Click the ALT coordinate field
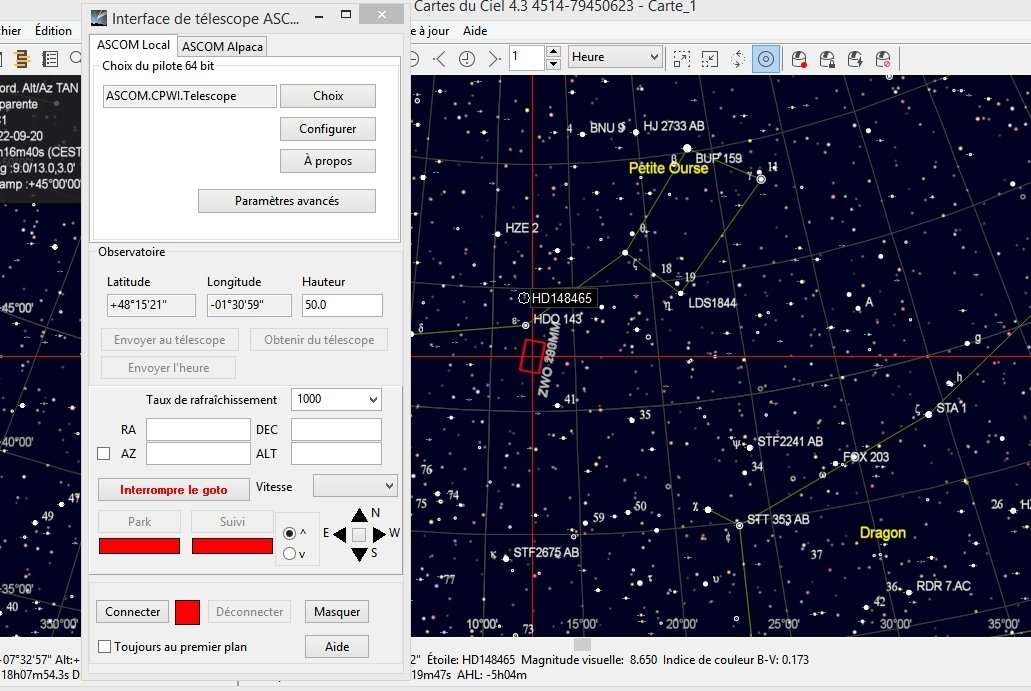This screenshot has width=1031, height=691. click(336, 454)
